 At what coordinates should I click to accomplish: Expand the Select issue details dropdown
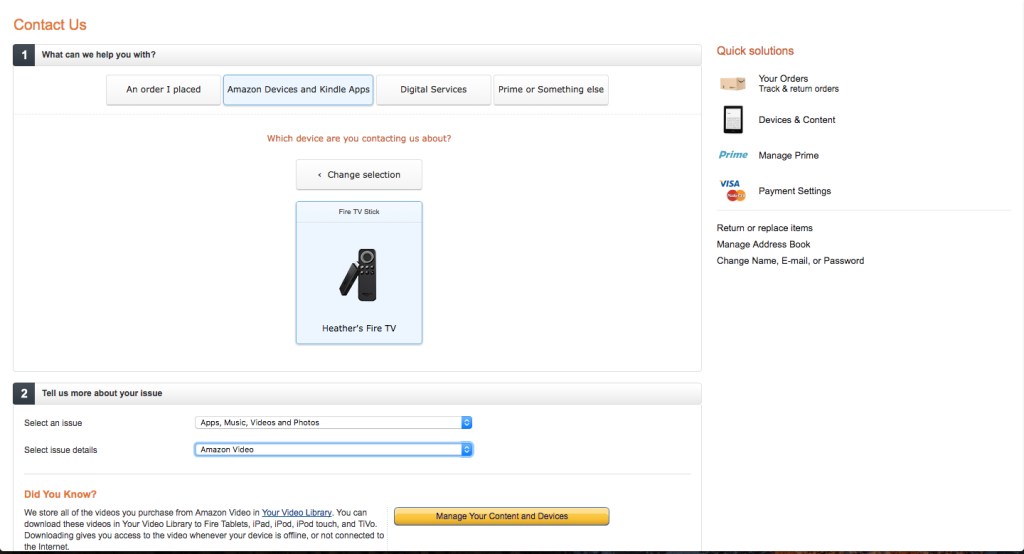tap(333, 450)
